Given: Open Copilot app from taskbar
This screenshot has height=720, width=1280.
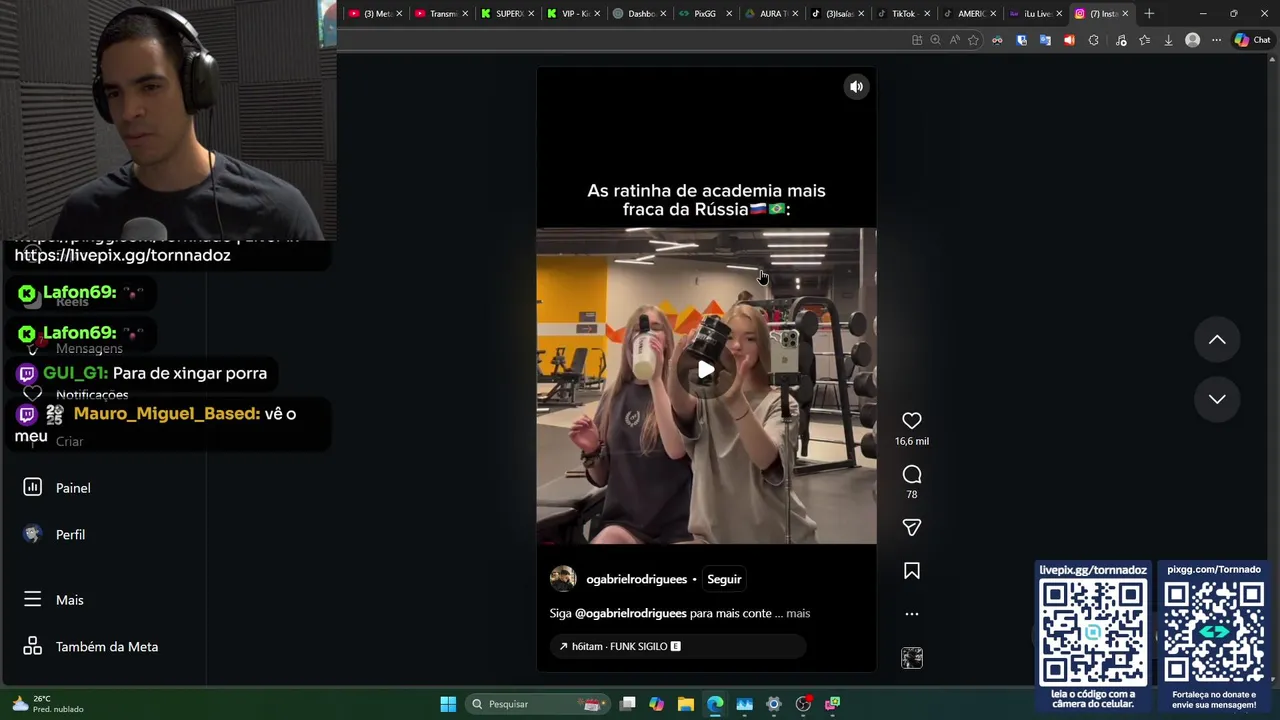Looking at the screenshot, I should click(656, 704).
